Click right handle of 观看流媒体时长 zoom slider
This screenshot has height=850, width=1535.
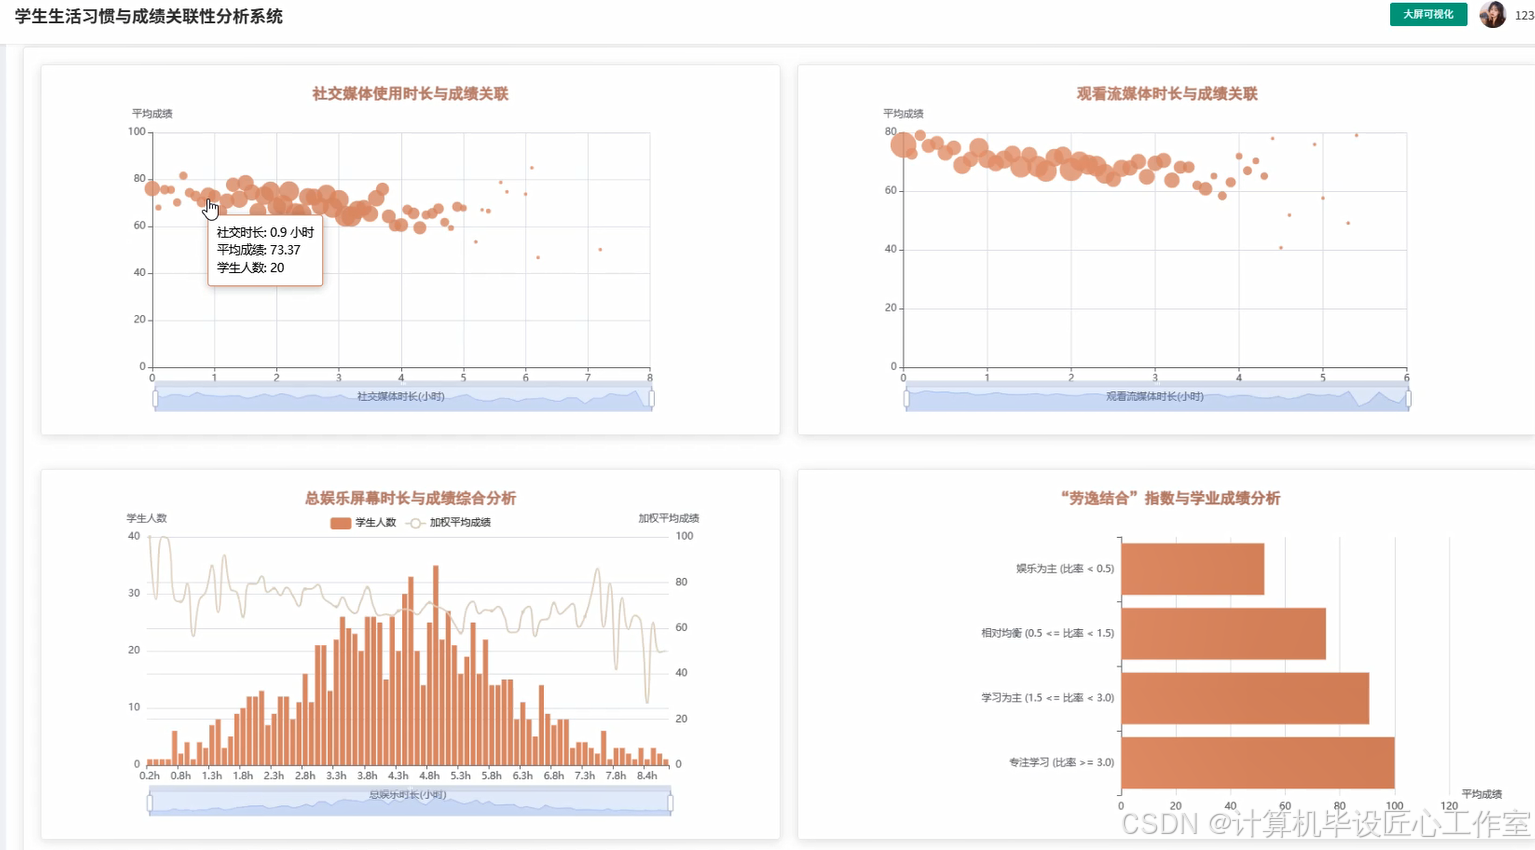pyautogui.click(x=1408, y=399)
